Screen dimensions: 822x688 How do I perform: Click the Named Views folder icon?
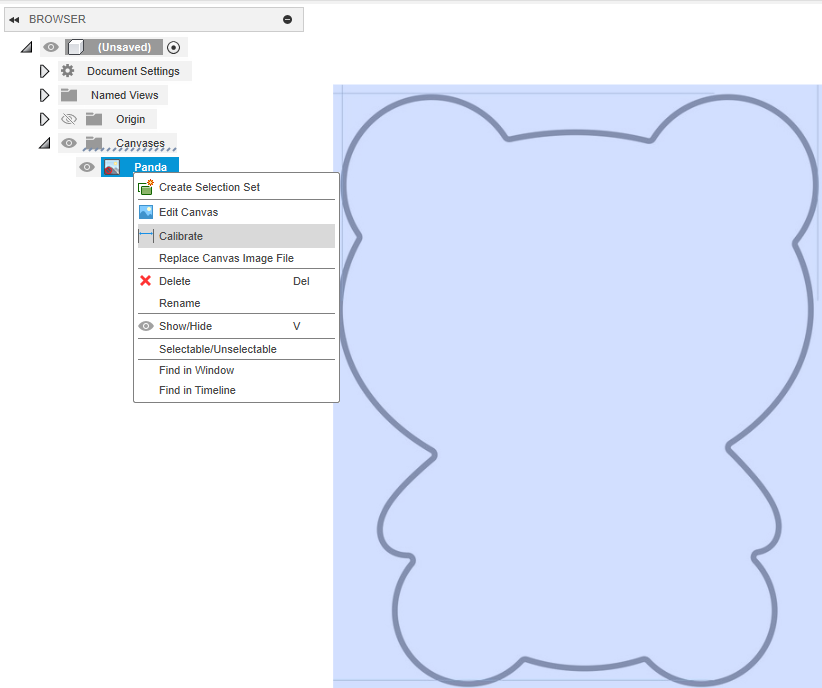pyautogui.click(x=69, y=95)
